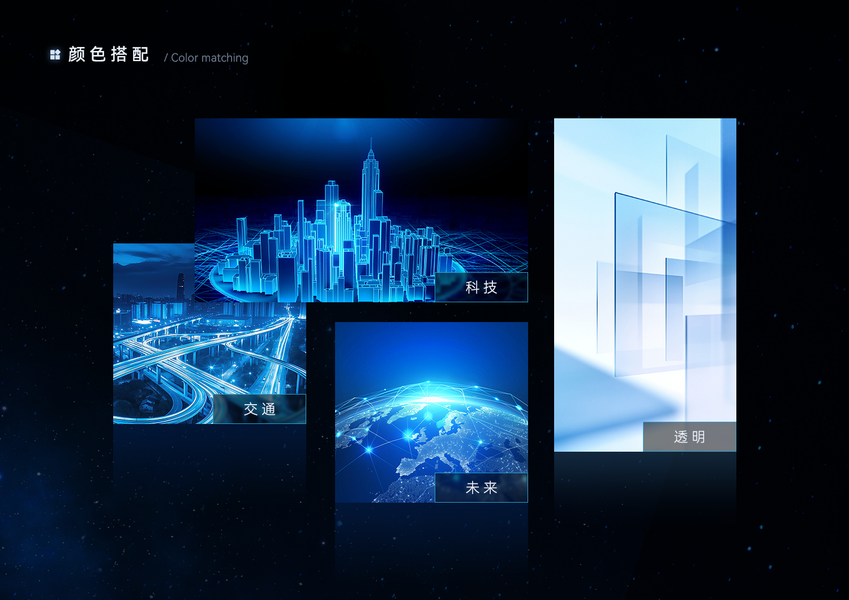Open the glowing earth network image

pyautogui.click(x=431, y=413)
